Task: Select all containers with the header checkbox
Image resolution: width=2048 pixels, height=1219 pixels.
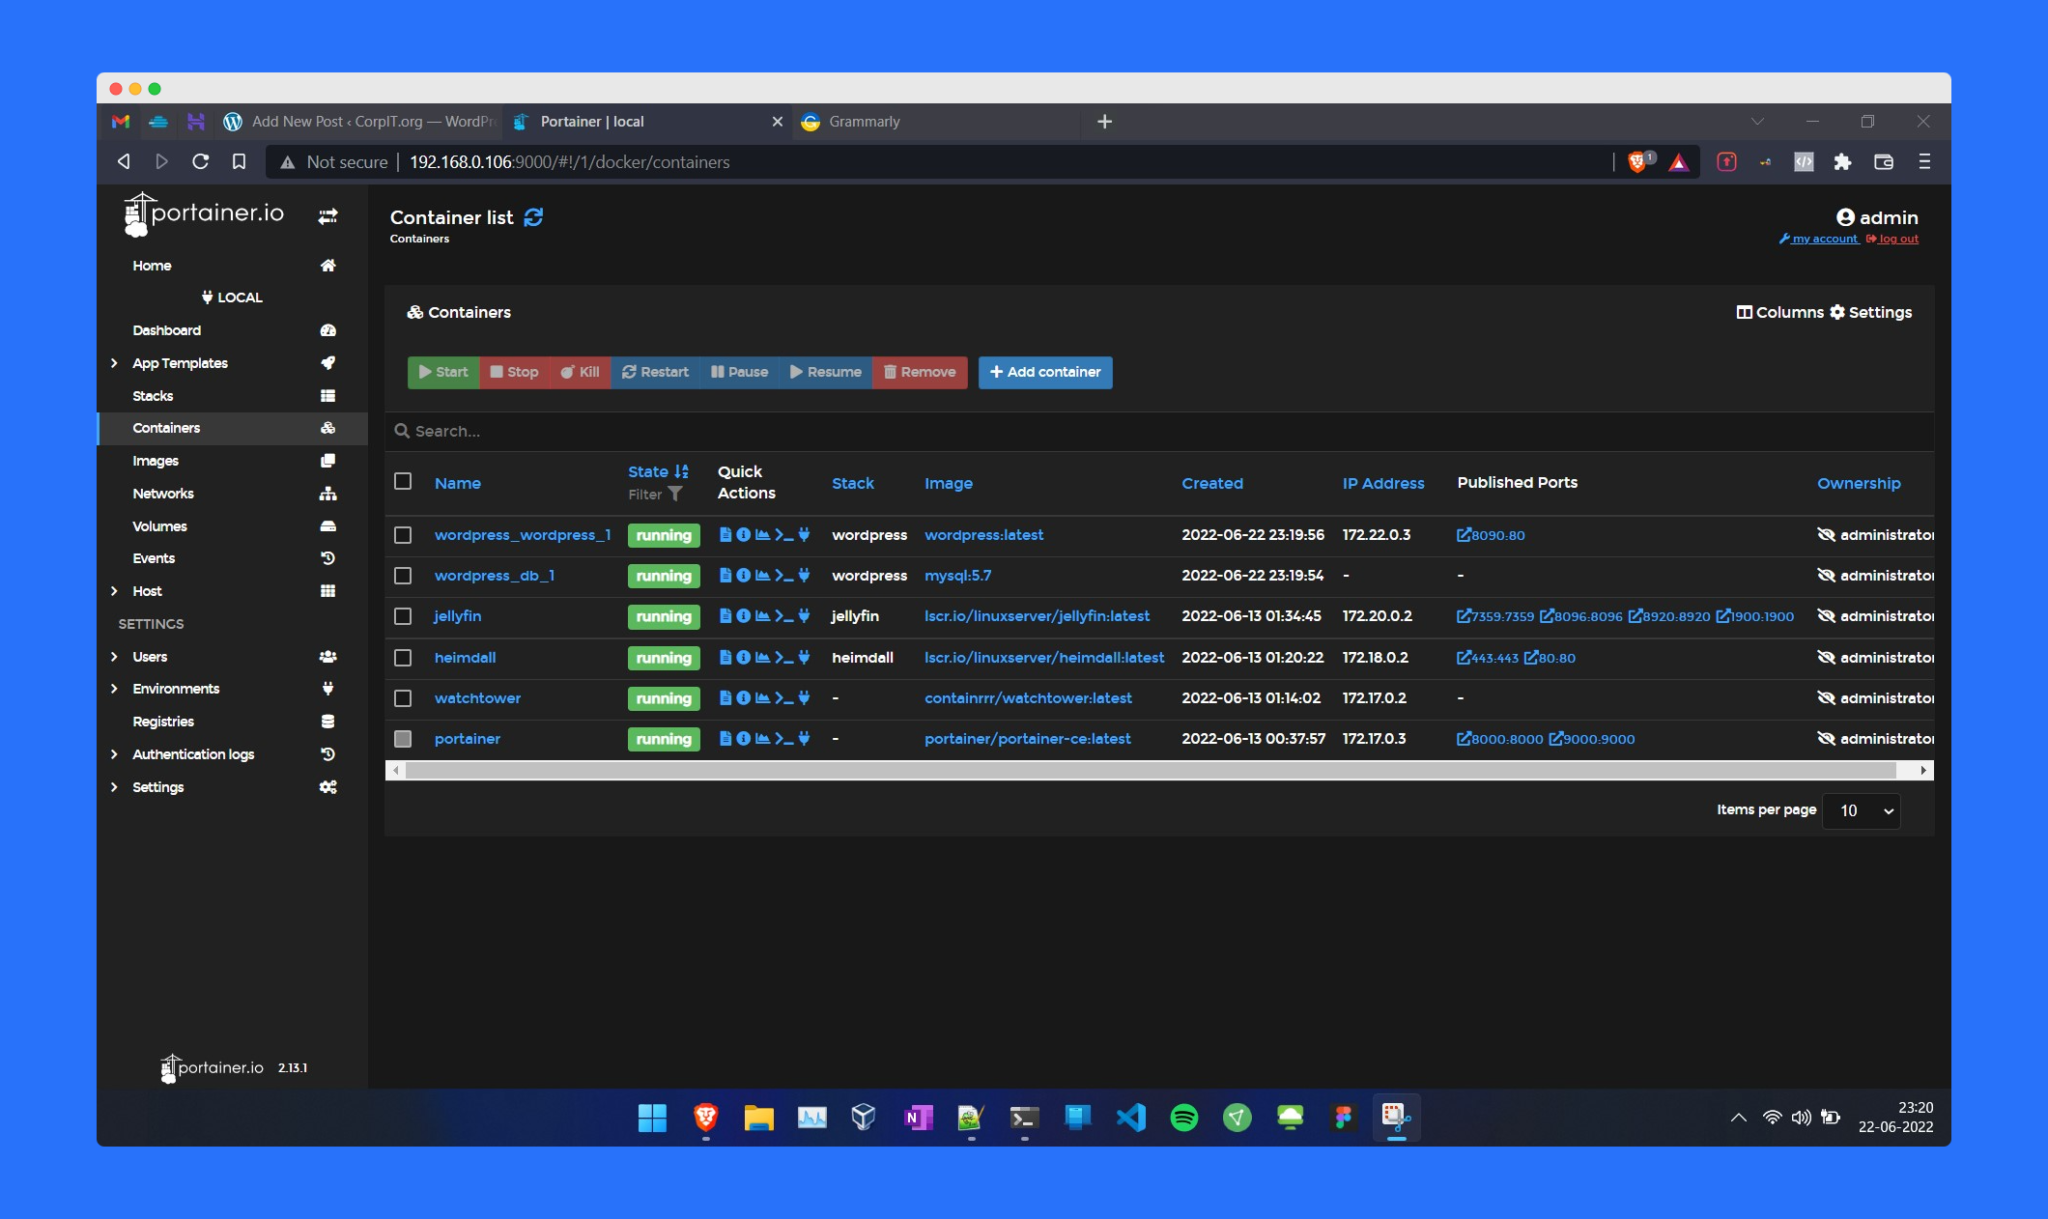Action: pyautogui.click(x=404, y=480)
